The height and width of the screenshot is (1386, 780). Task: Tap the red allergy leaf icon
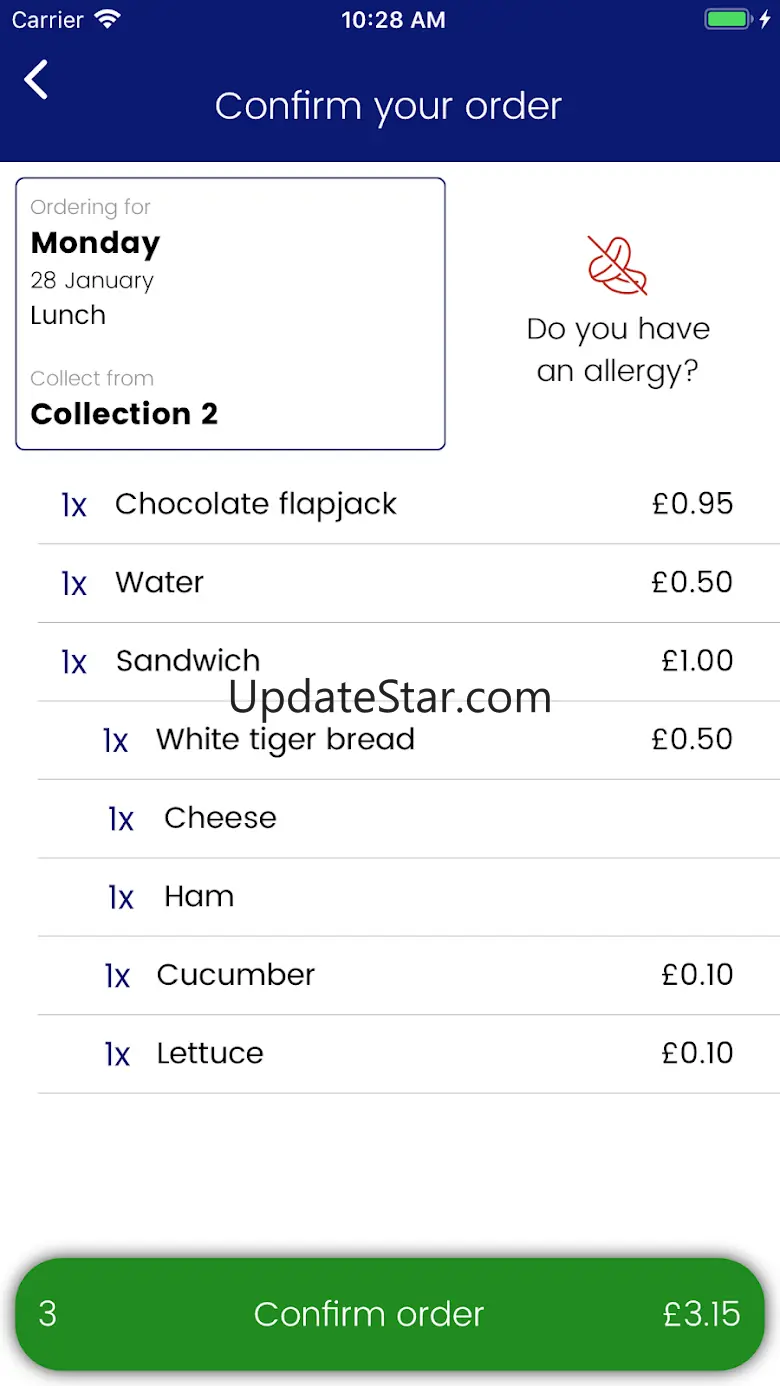(x=617, y=265)
